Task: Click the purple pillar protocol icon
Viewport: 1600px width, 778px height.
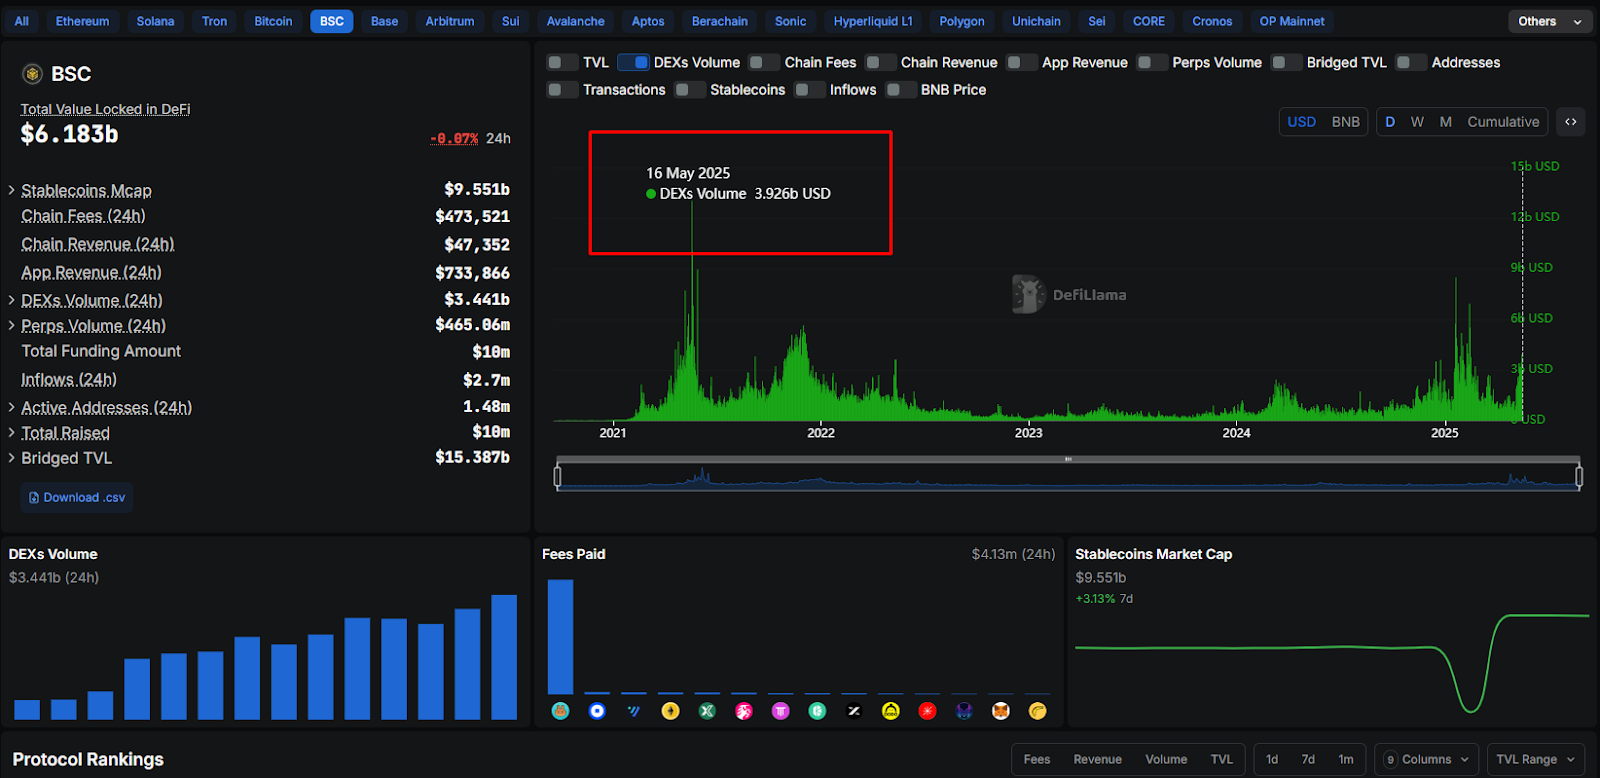Action: click(781, 711)
